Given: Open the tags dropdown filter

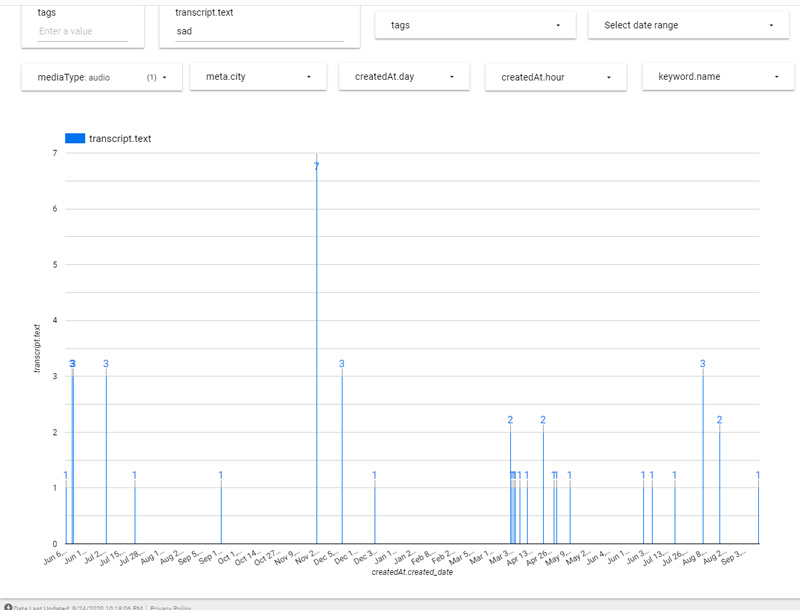Looking at the screenshot, I should point(475,25).
